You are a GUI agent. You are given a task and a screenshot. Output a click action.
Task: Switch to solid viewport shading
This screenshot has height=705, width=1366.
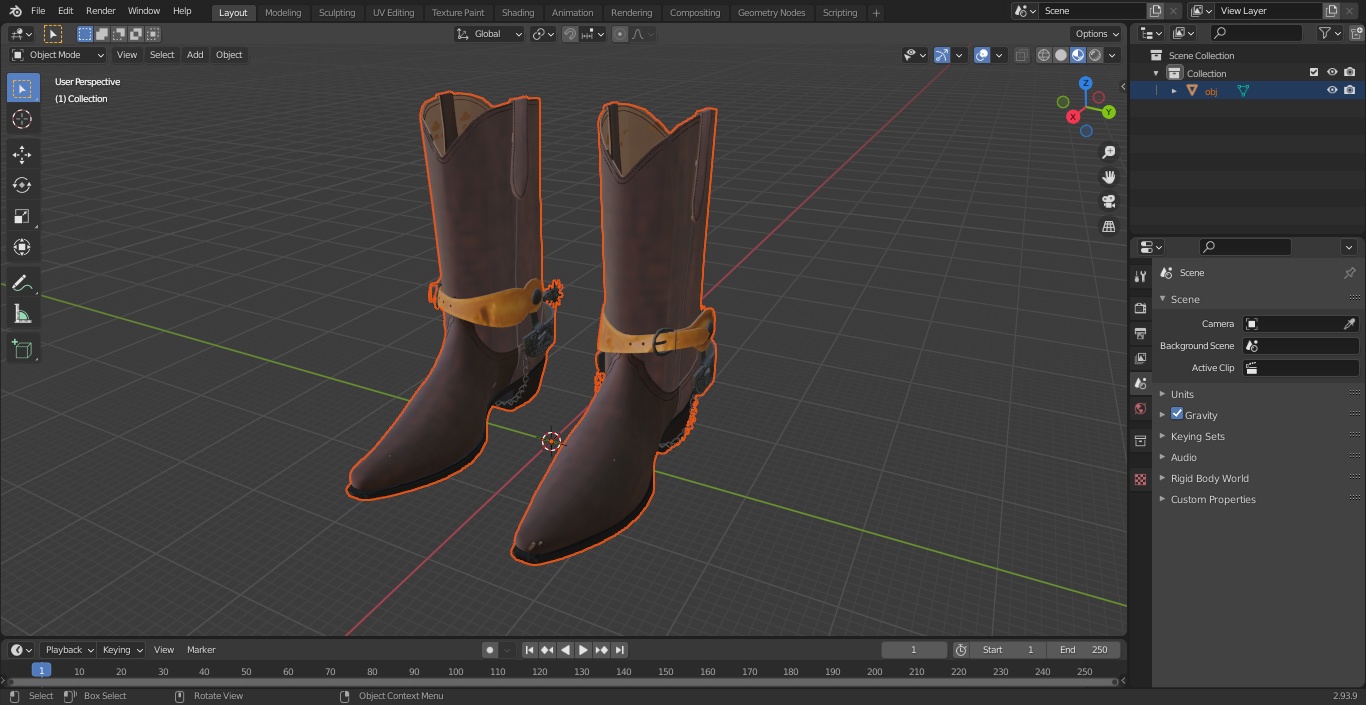pos(1061,55)
